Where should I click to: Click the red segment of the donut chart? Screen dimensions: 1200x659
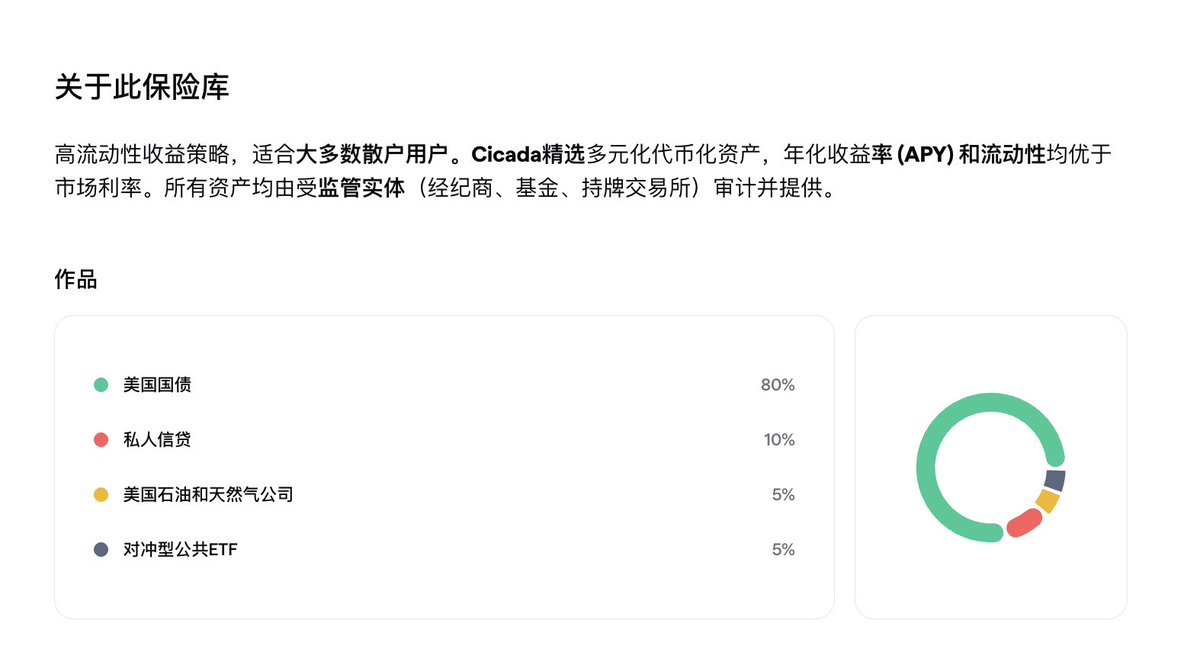(1023, 523)
